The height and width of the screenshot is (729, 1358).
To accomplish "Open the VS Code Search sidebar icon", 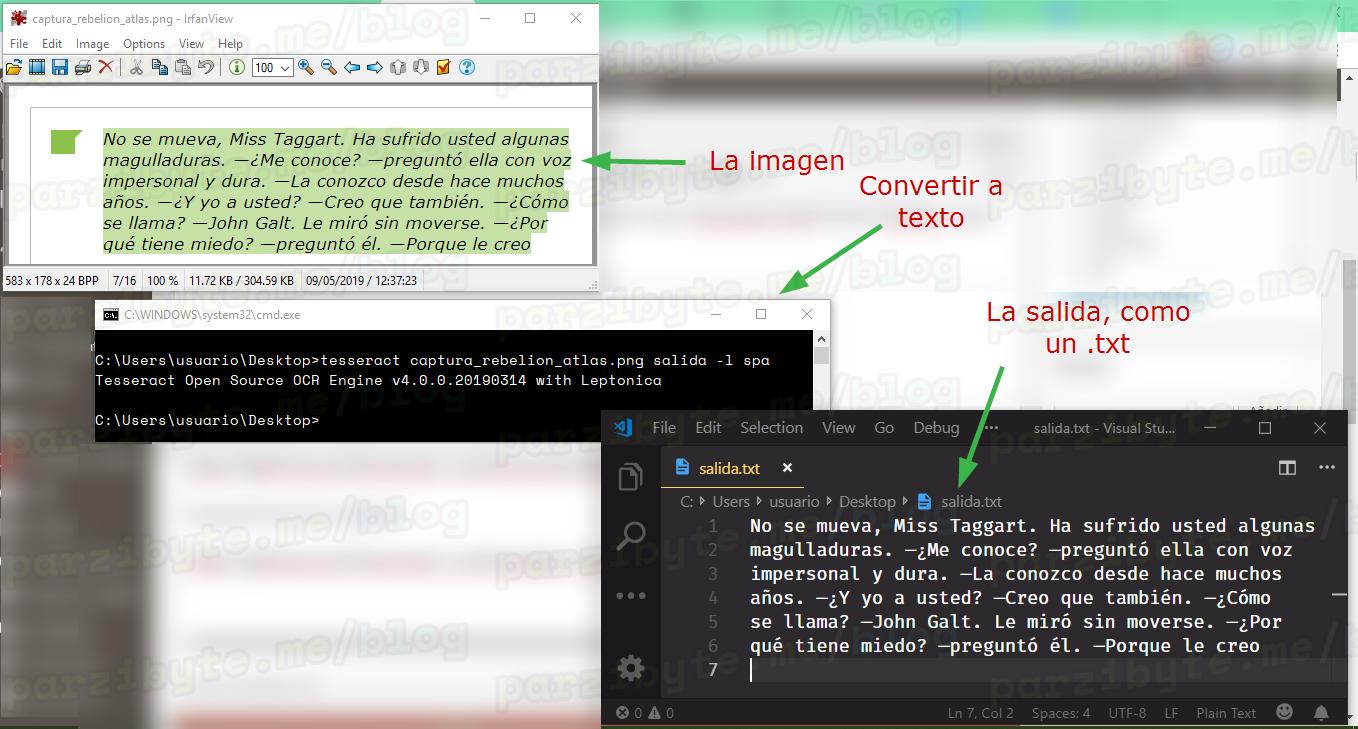I will [631, 536].
